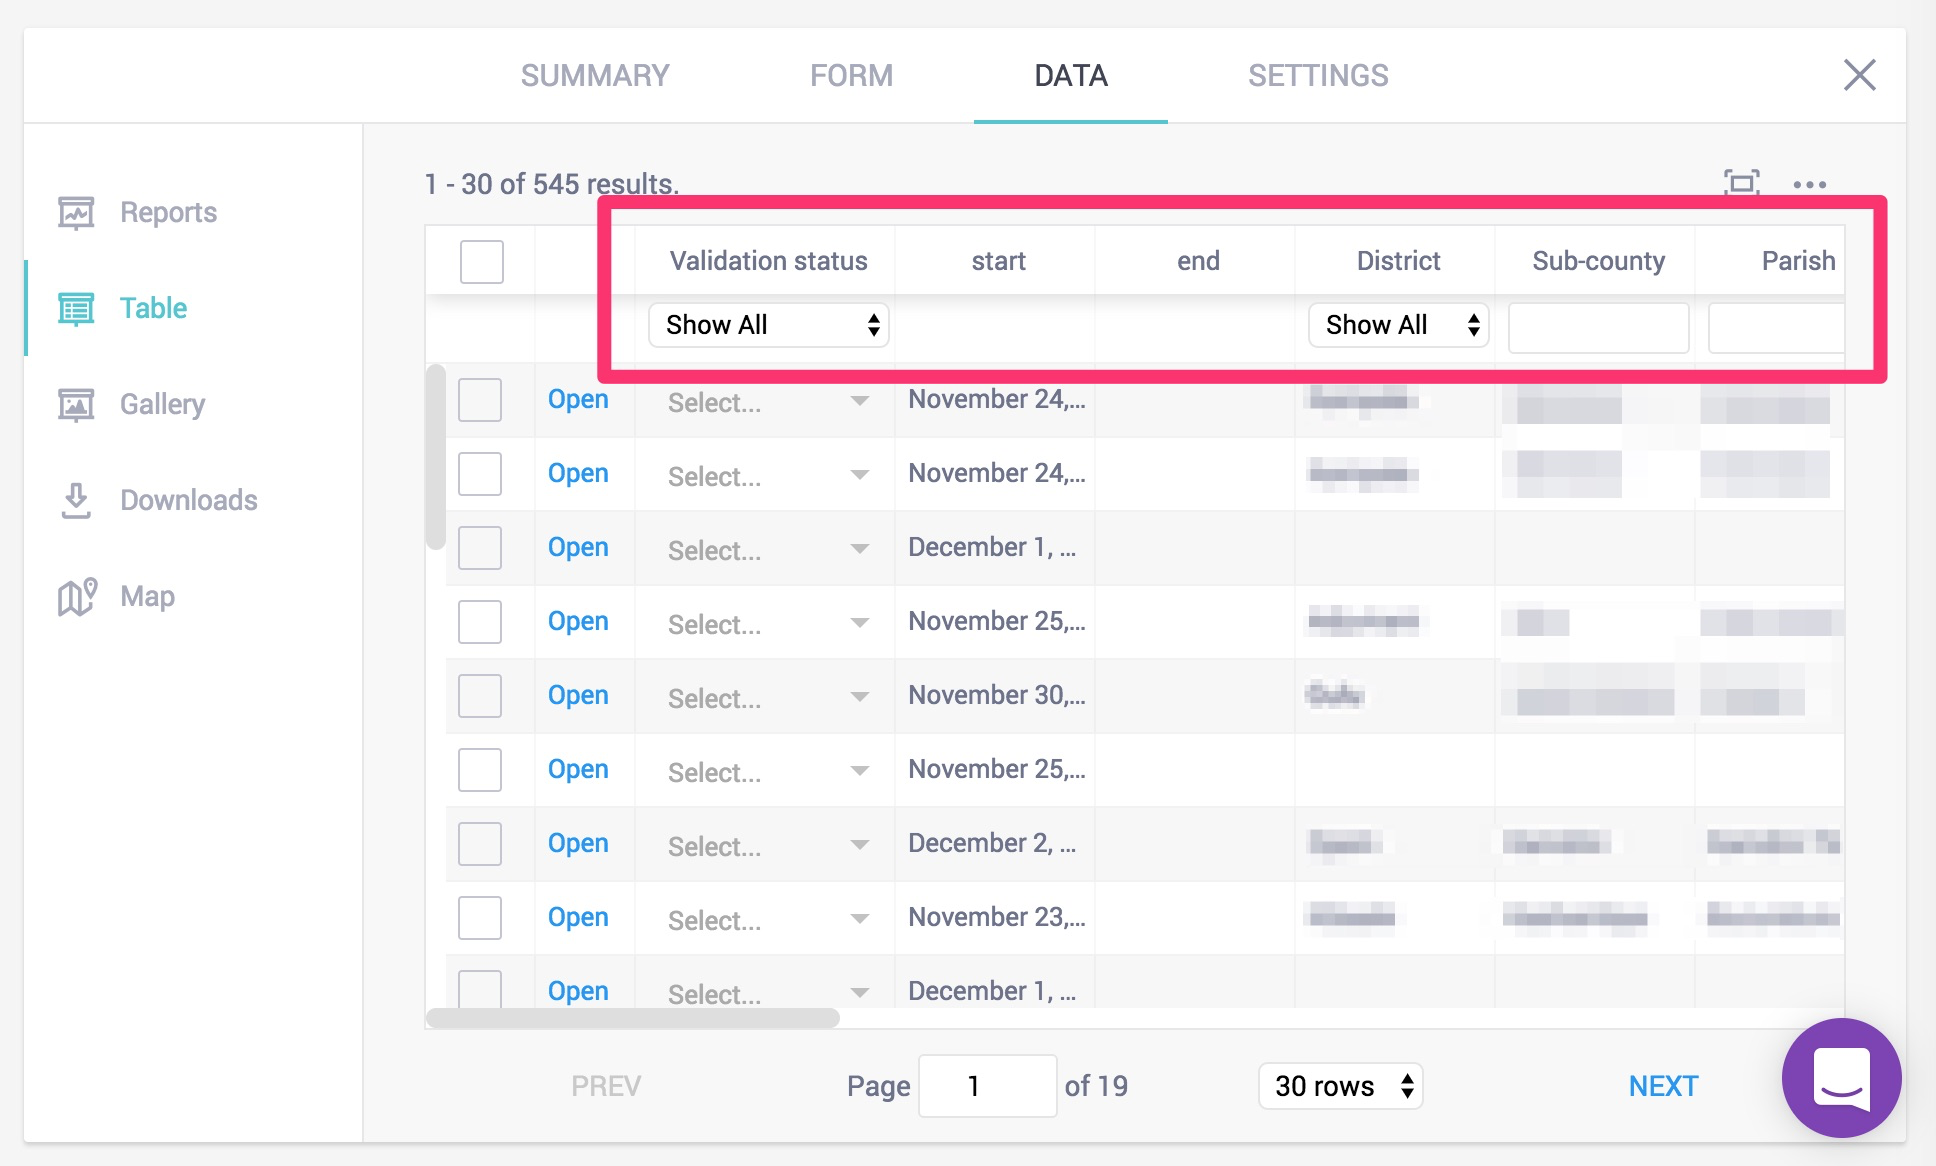The image size is (1936, 1166).
Task: Switch to the SUMMARY tab
Action: (595, 76)
